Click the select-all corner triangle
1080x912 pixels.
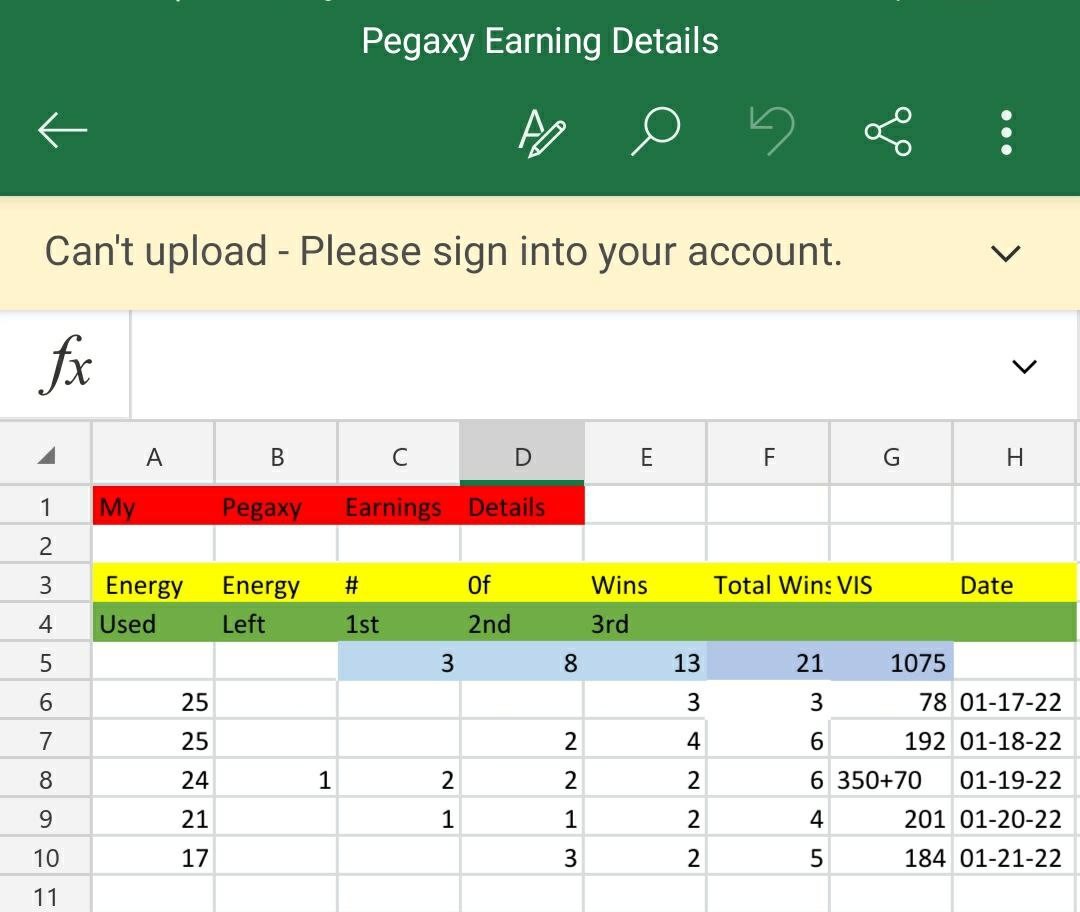tap(45, 455)
